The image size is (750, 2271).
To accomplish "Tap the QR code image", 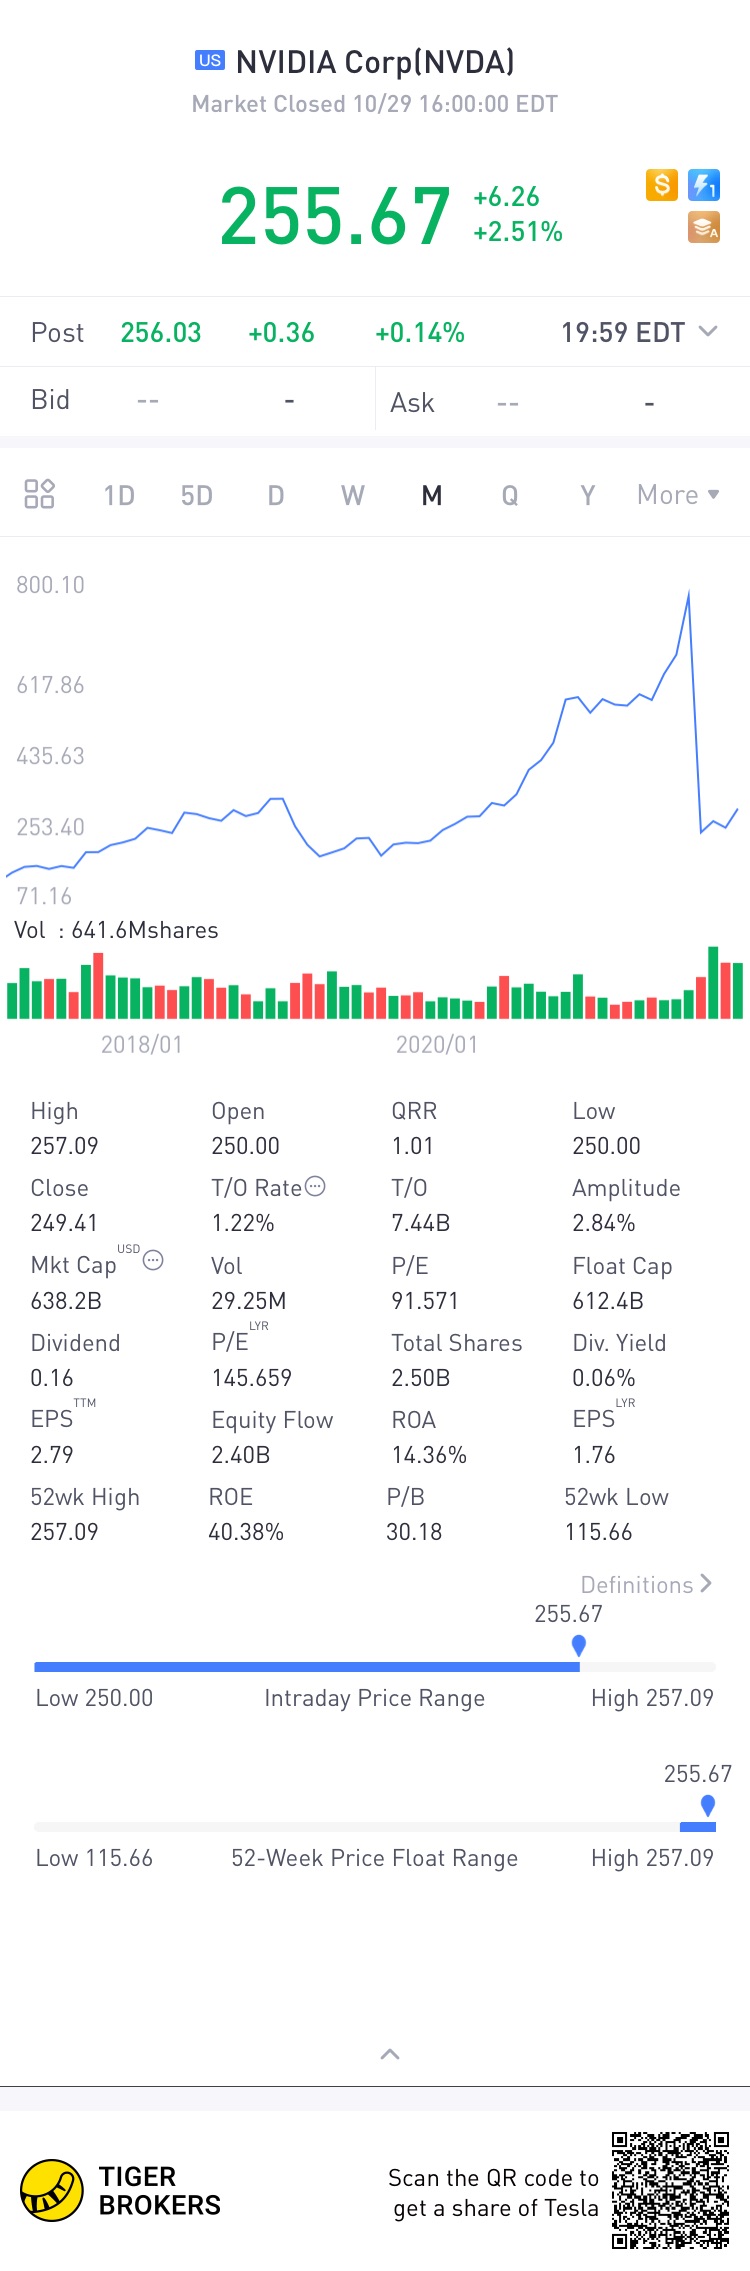I will pos(670,2190).
